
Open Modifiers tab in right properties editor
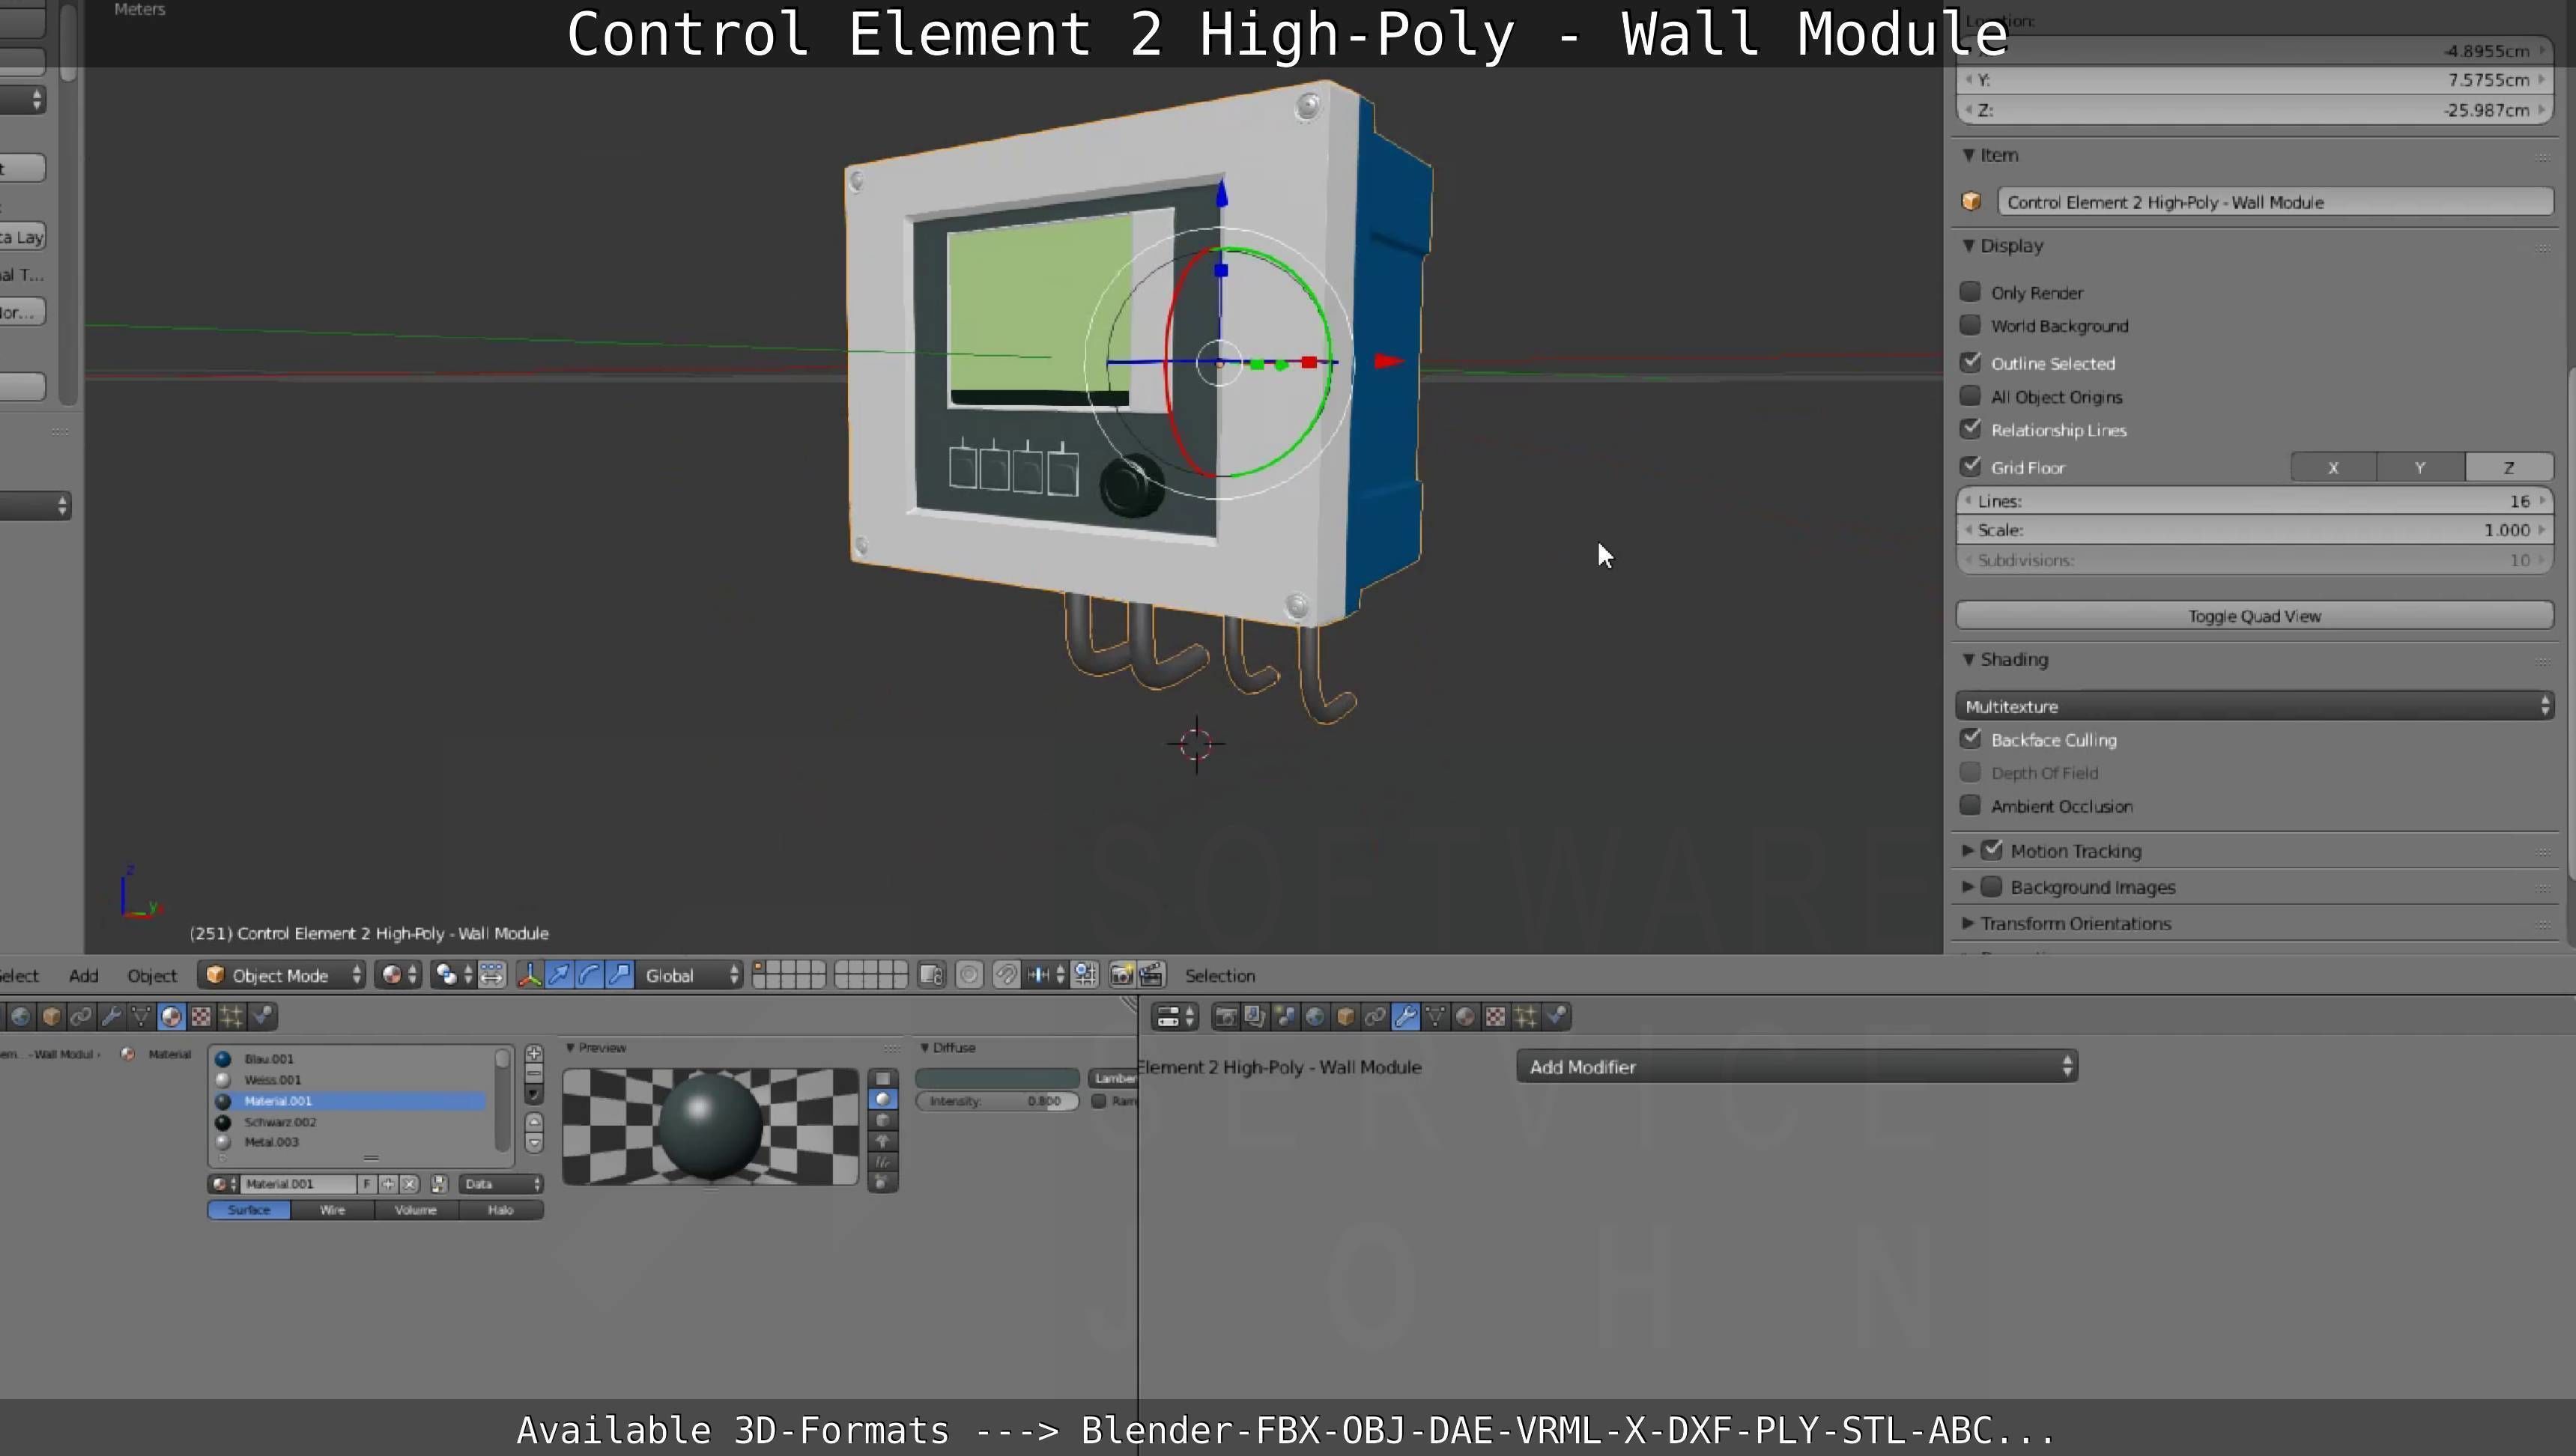[1406, 1017]
